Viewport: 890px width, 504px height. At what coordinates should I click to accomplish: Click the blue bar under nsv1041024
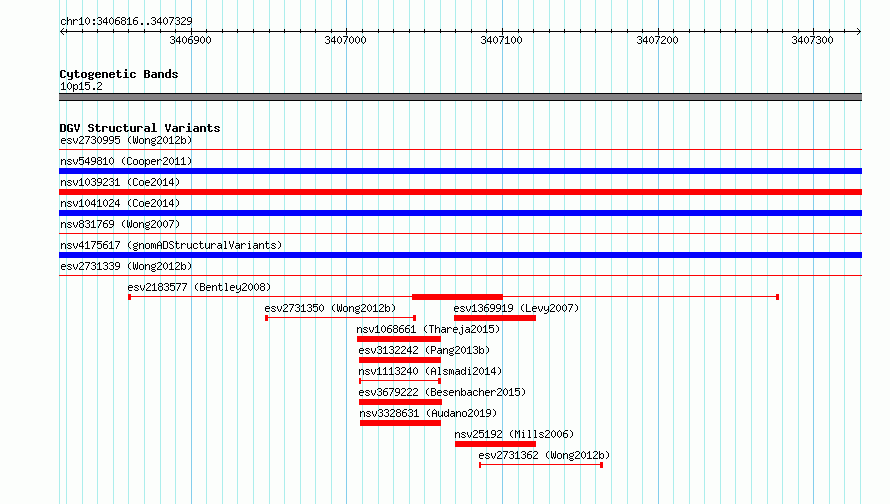[460, 213]
